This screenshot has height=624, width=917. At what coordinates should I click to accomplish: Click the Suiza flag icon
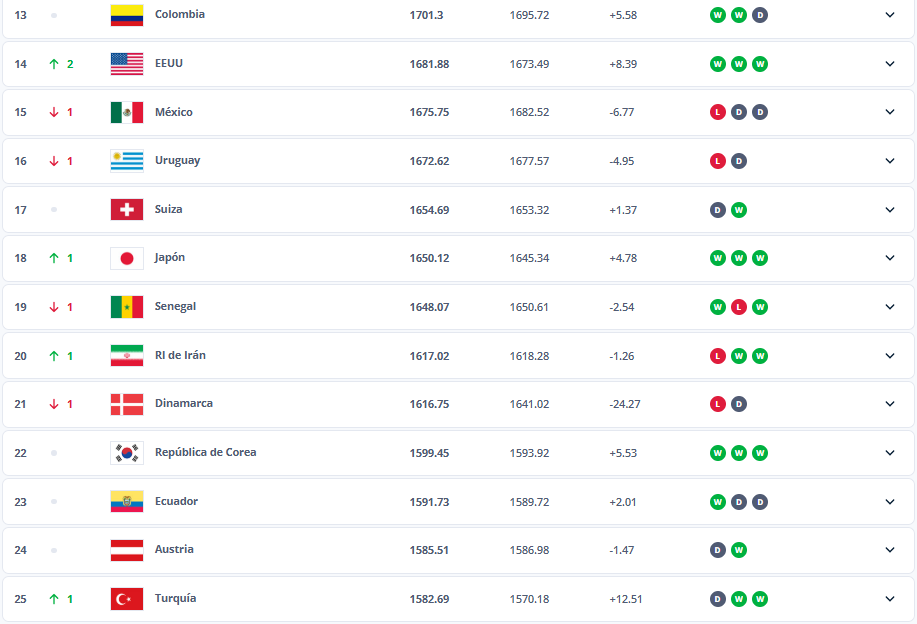pos(127,210)
